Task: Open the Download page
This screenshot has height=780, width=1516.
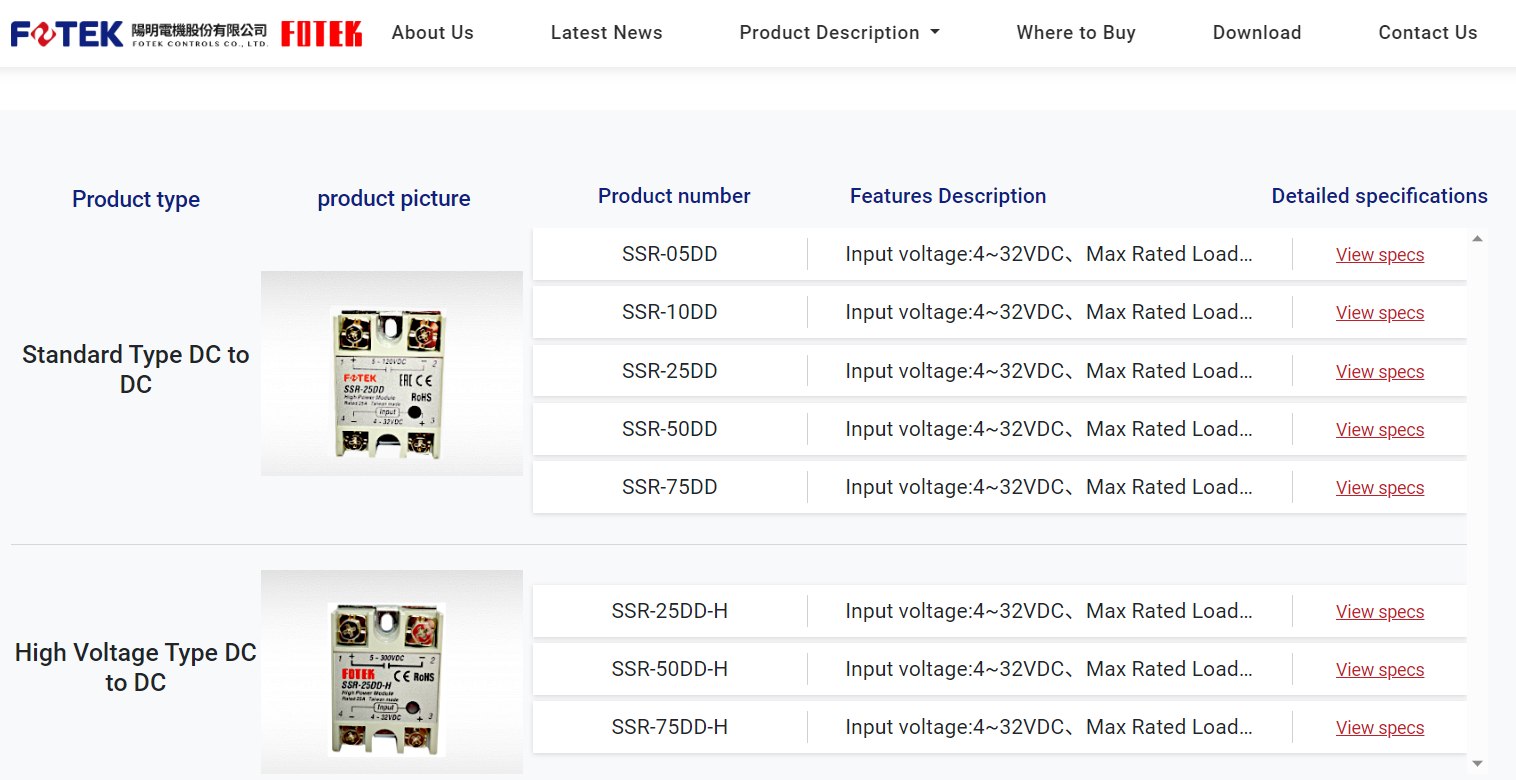Action: pos(1257,33)
